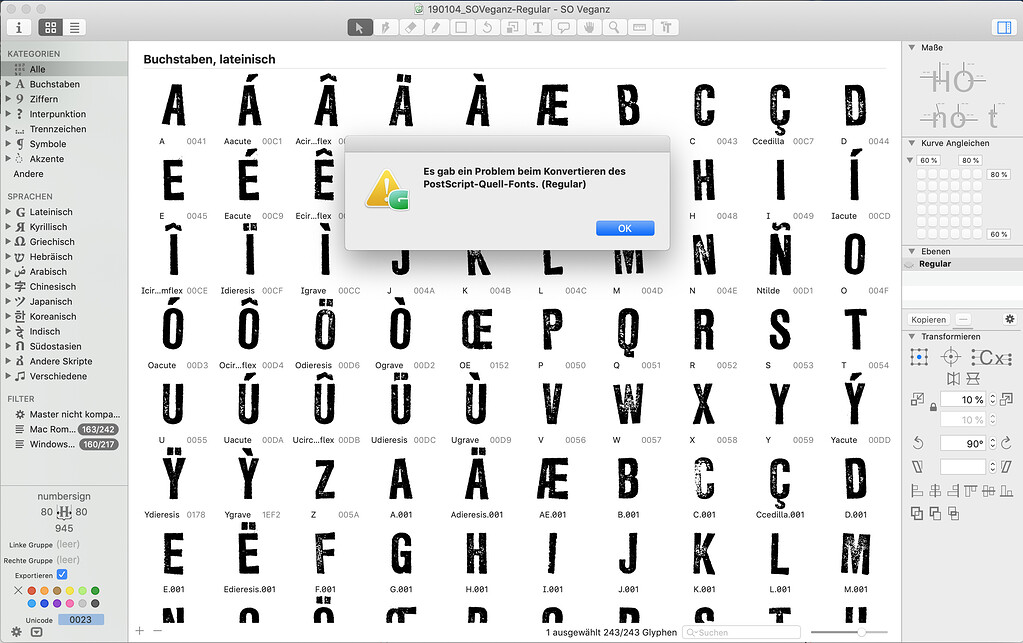This screenshot has width=1023, height=643.
Task: Rotate counterclockwise with the left arrow
Action: 918,443
